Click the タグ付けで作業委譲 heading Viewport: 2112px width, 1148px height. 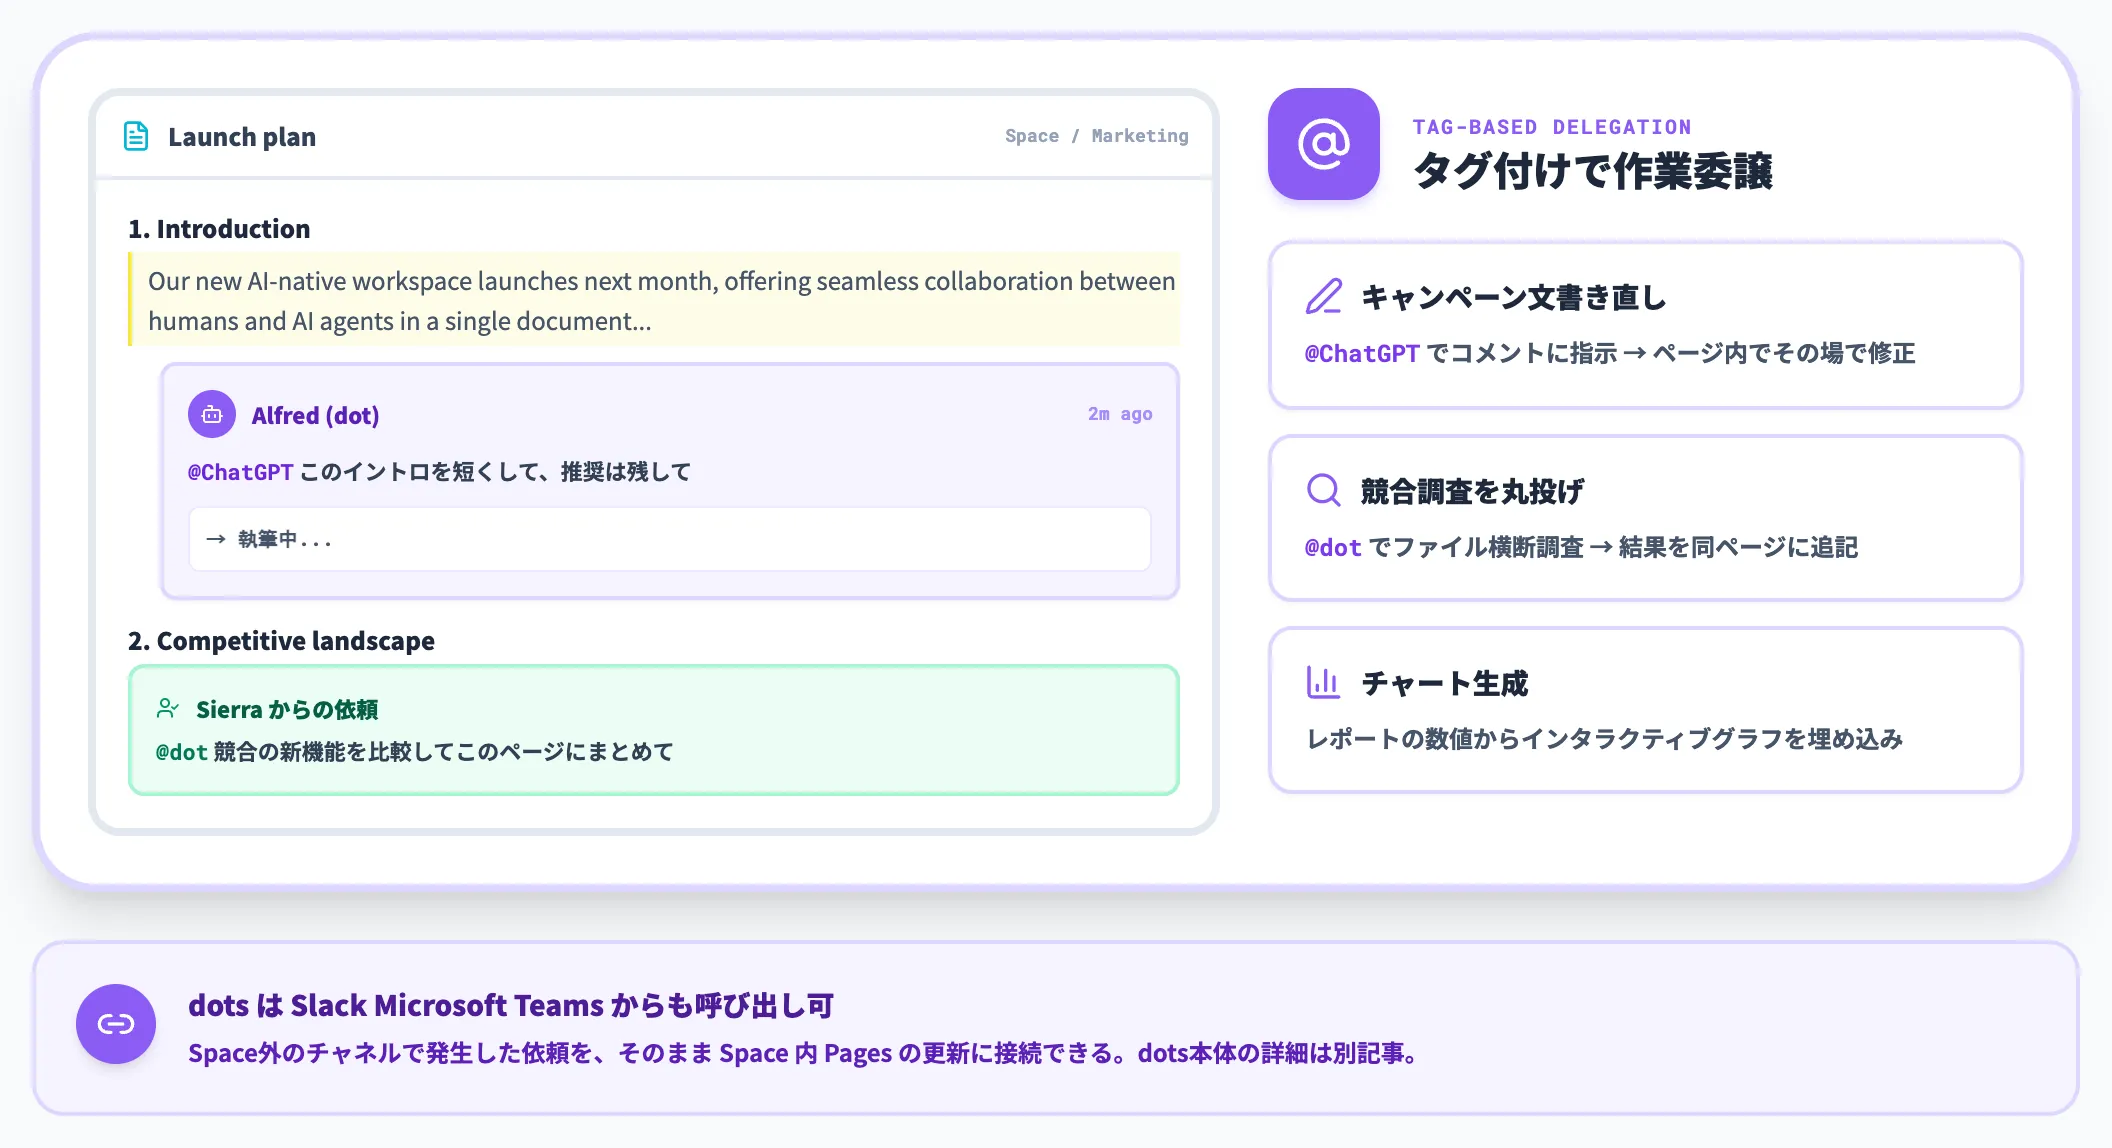point(1593,171)
